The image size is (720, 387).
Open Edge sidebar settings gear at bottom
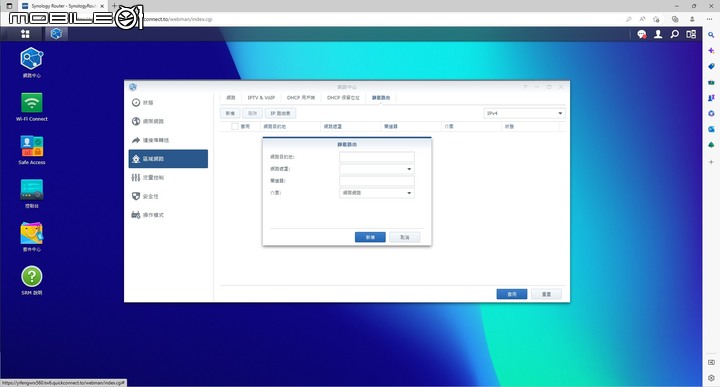[711, 378]
